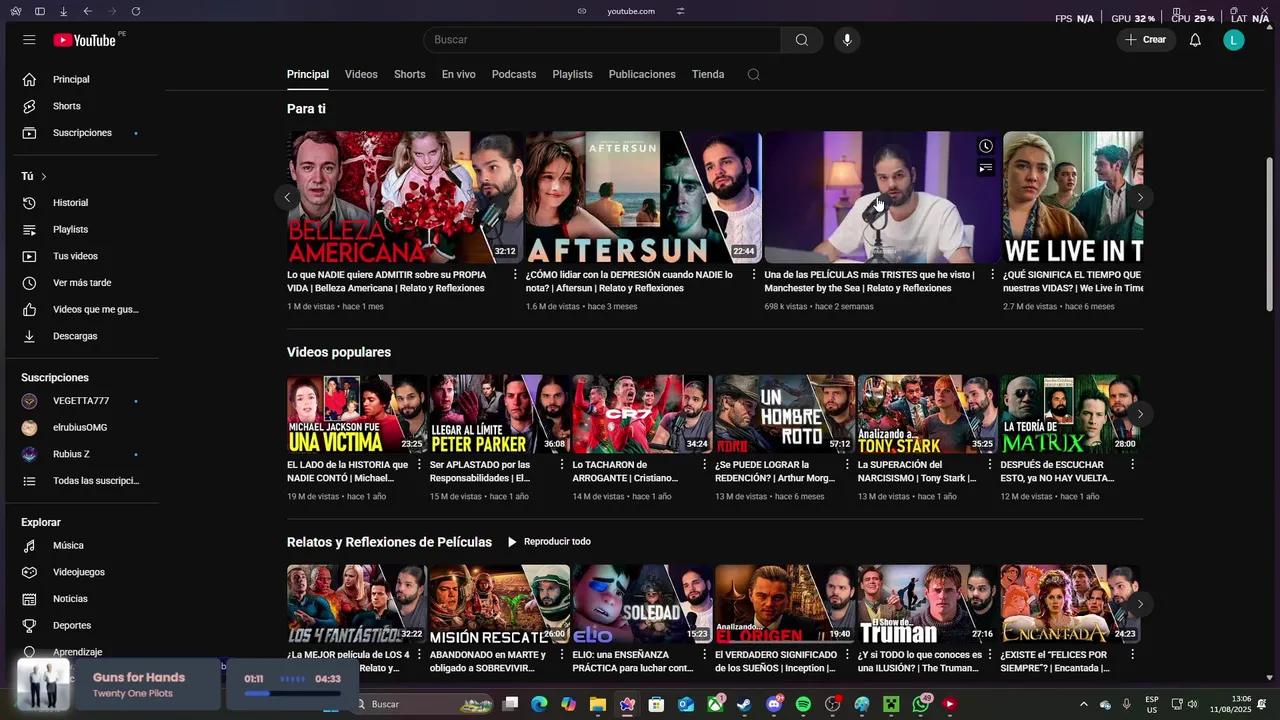Click the YouTube logo
1280x720 pixels.
[x=85, y=40]
